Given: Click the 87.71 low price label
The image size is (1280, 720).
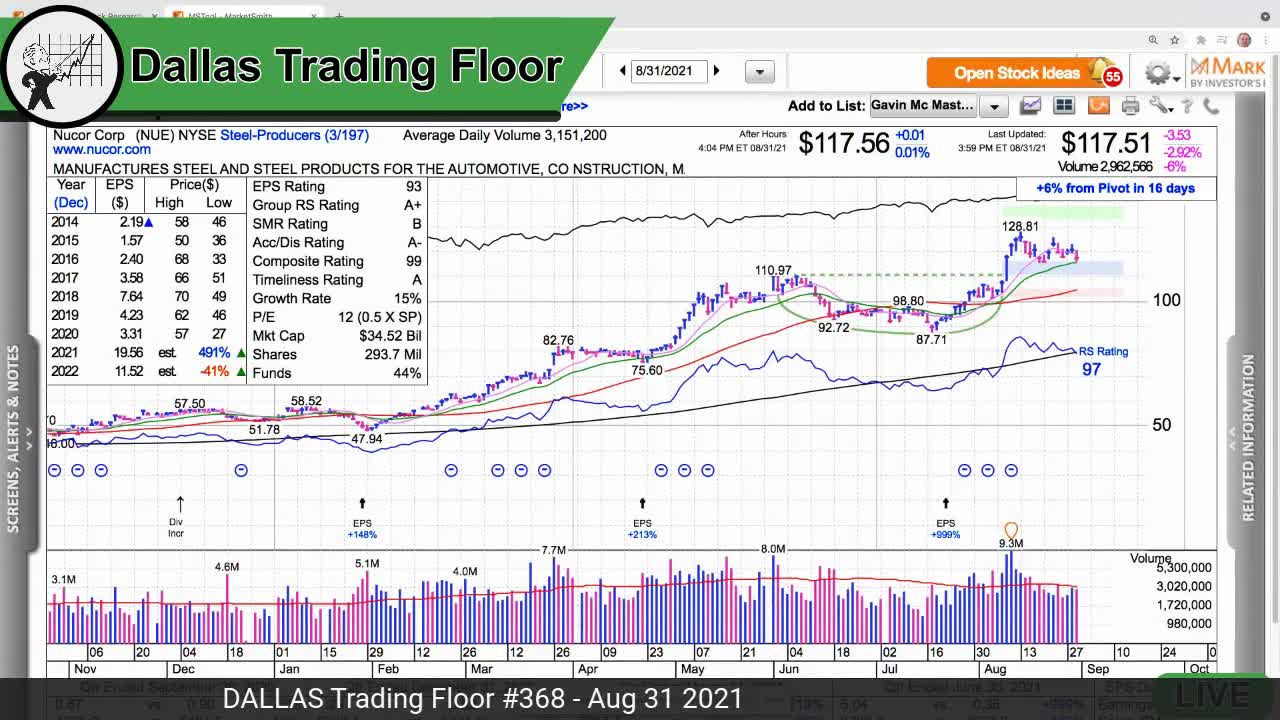Looking at the screenshot, I should point(931,339).
